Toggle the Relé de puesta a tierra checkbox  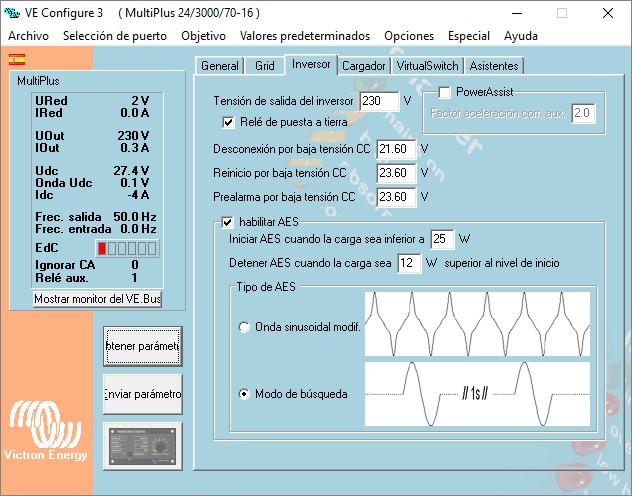[x=228, y=122]
